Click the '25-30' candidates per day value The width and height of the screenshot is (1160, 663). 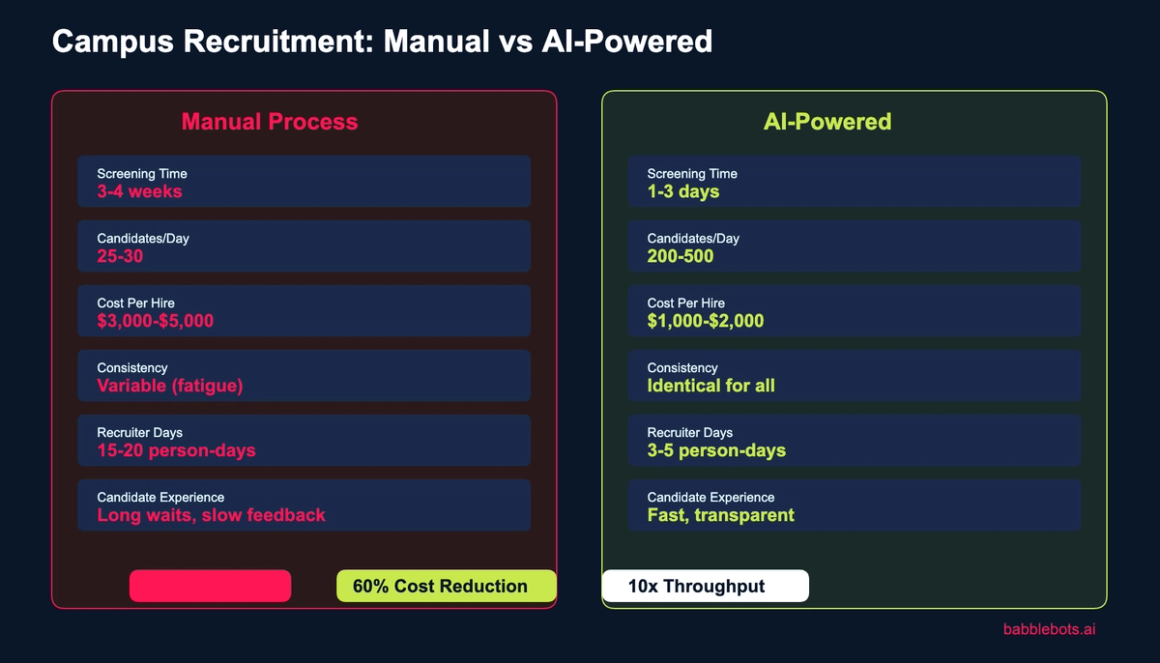pos(120,256)
